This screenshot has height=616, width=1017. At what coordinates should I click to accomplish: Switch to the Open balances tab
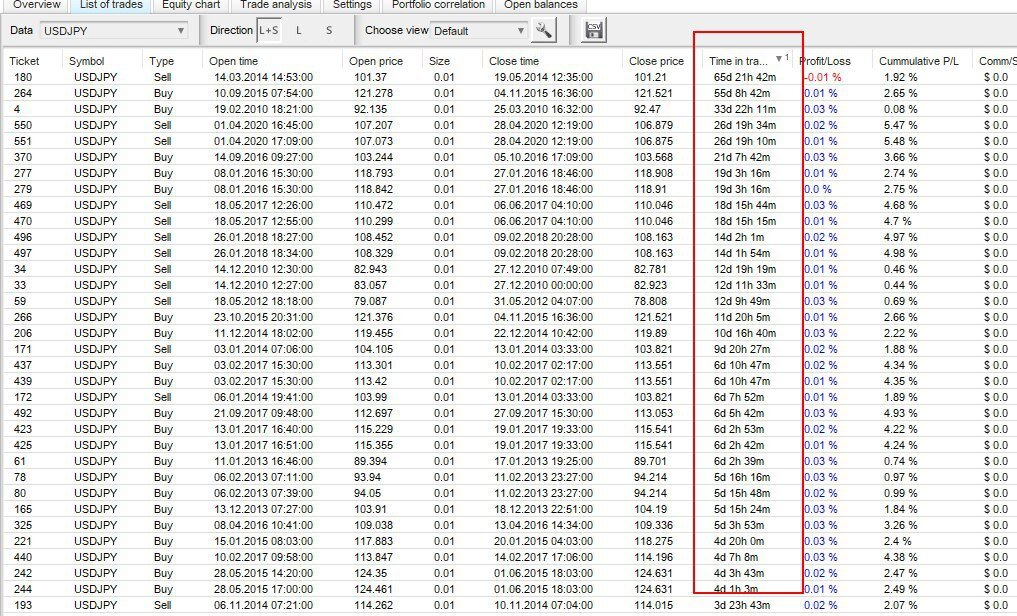pos(541,5)
